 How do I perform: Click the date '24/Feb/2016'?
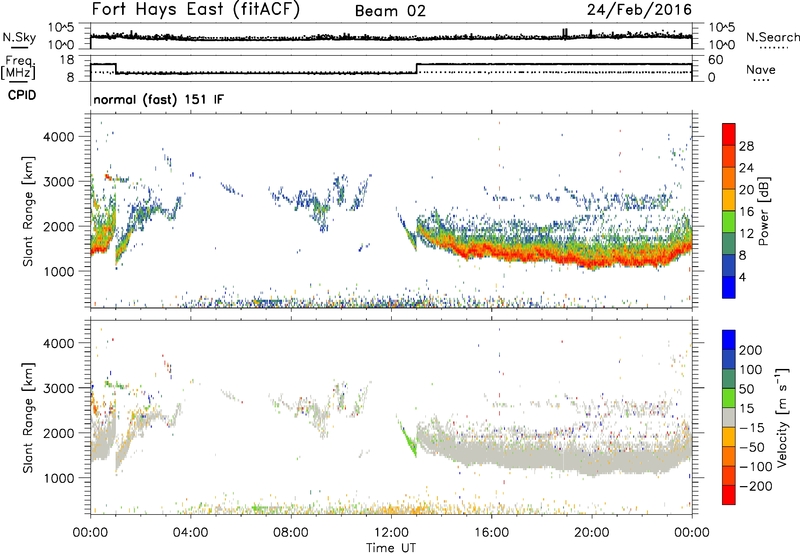pos(639,9)
